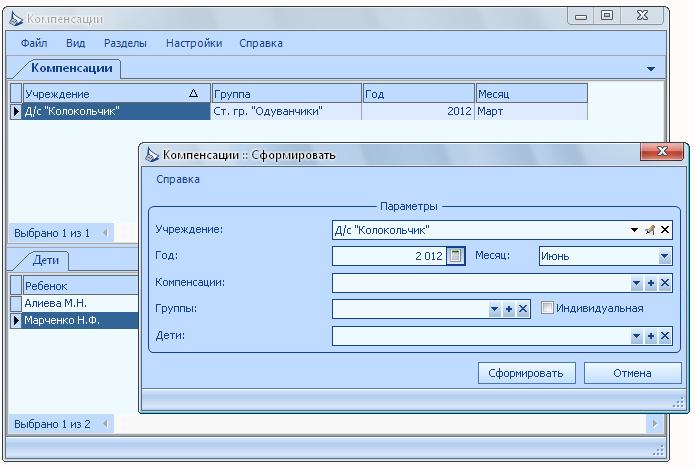Click scroll right arrow in the Дети panel

655,424
